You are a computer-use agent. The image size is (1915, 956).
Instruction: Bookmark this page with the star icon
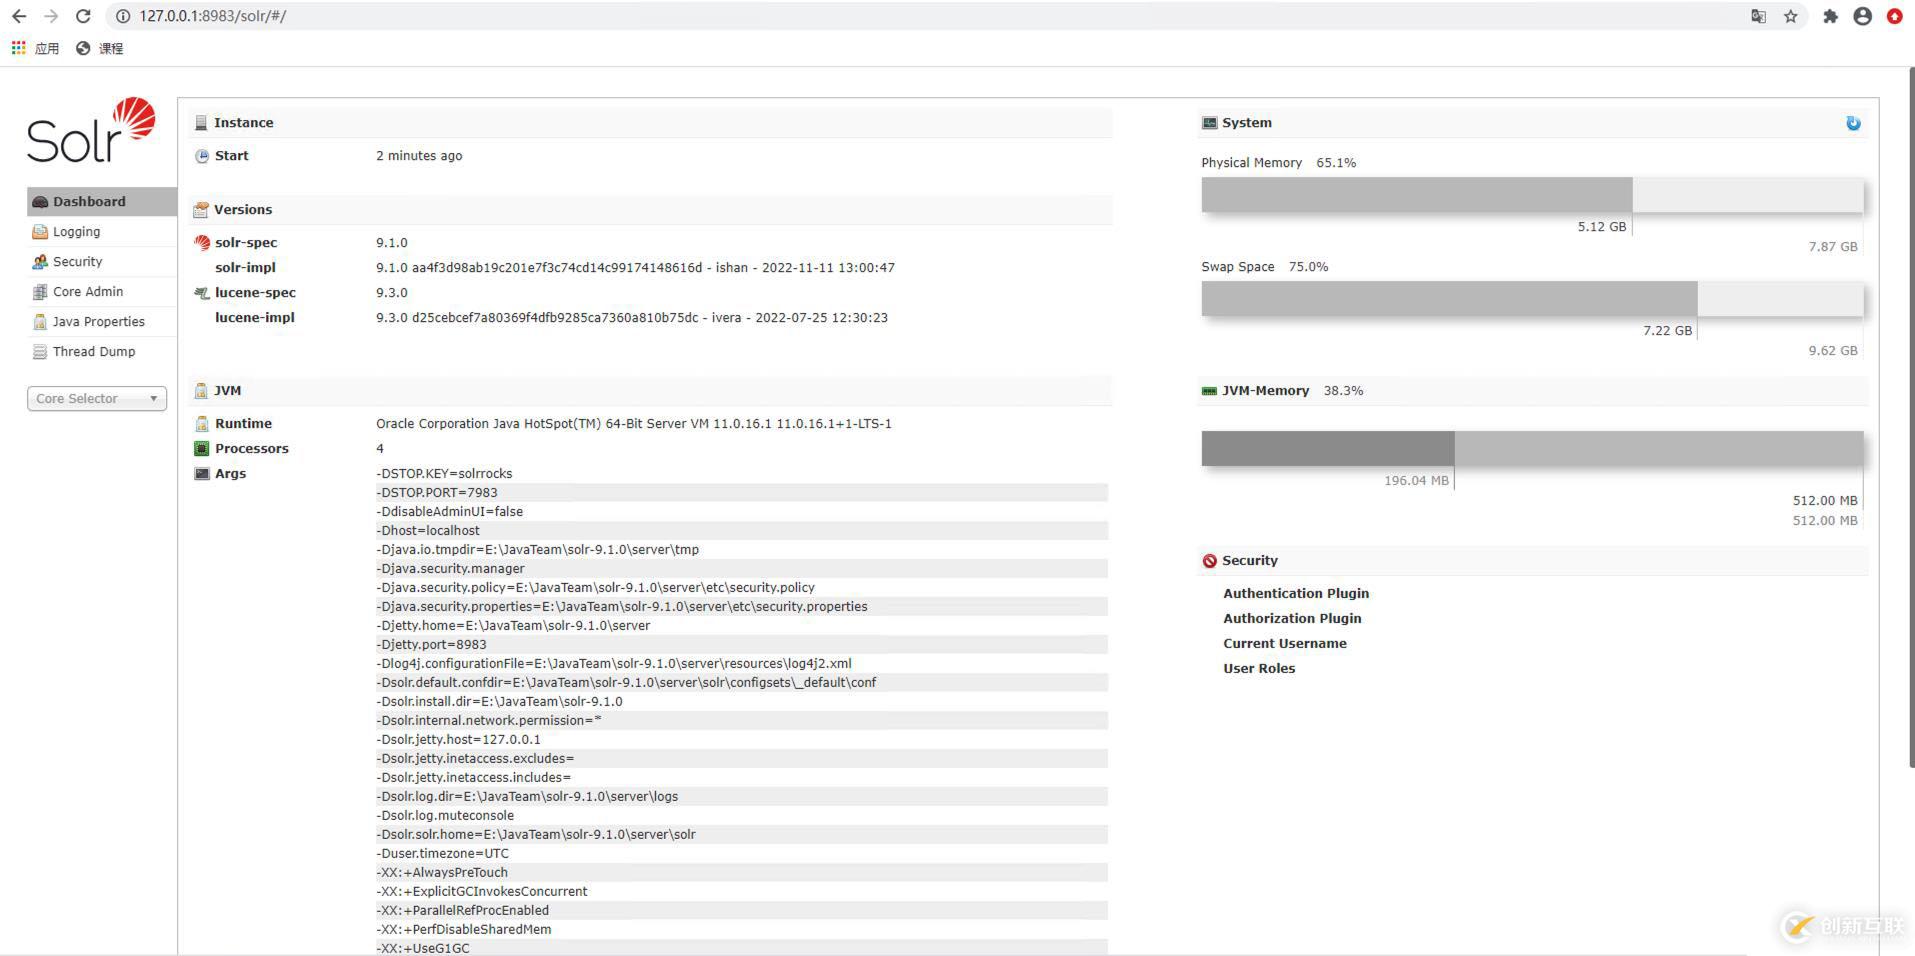[1790, 16]
